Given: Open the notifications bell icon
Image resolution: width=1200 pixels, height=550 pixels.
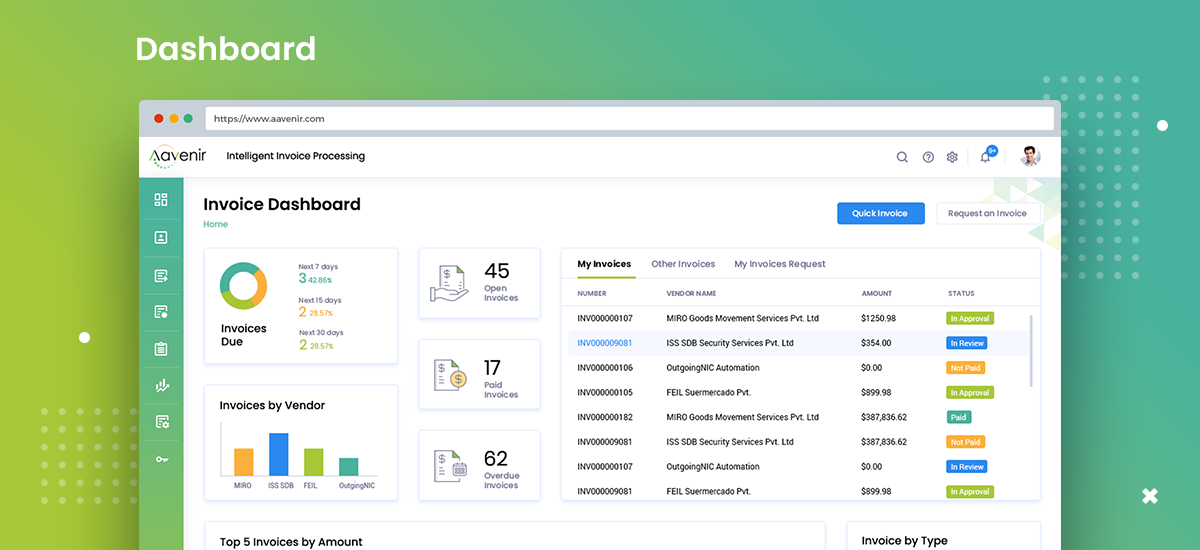Looking at the screenshot, I should 986,155.
